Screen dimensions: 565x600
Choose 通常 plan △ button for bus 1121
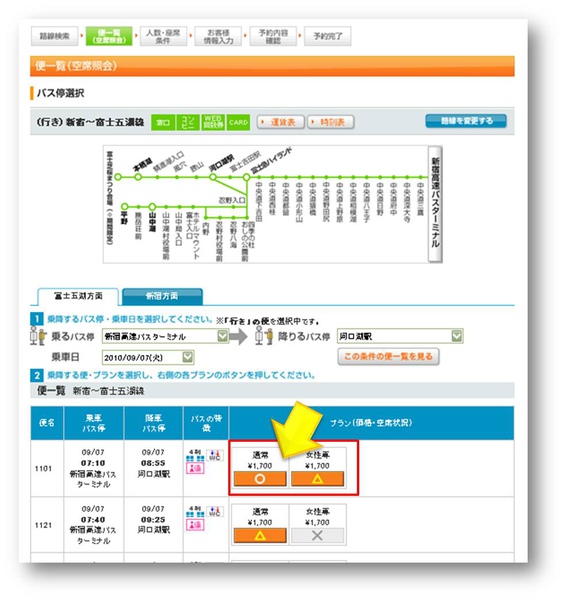(260, 536)
